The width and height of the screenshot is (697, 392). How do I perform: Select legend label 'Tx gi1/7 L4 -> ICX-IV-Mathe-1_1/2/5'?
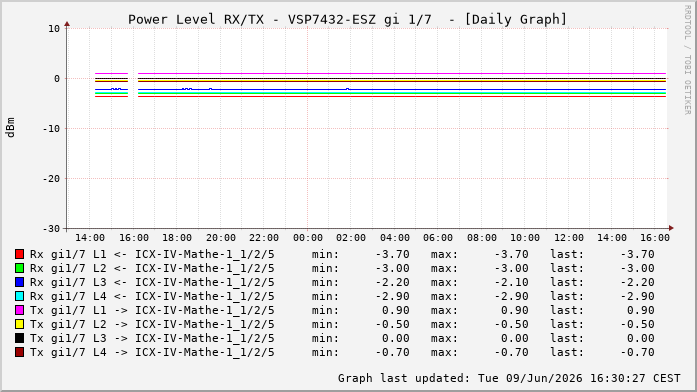click(152, 352)
